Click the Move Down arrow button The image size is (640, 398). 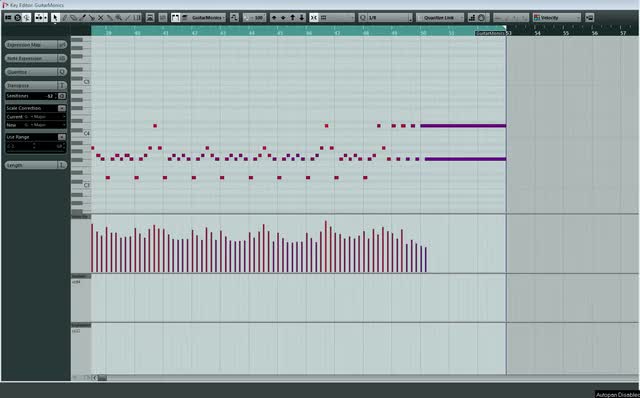[x=302, y=18]
